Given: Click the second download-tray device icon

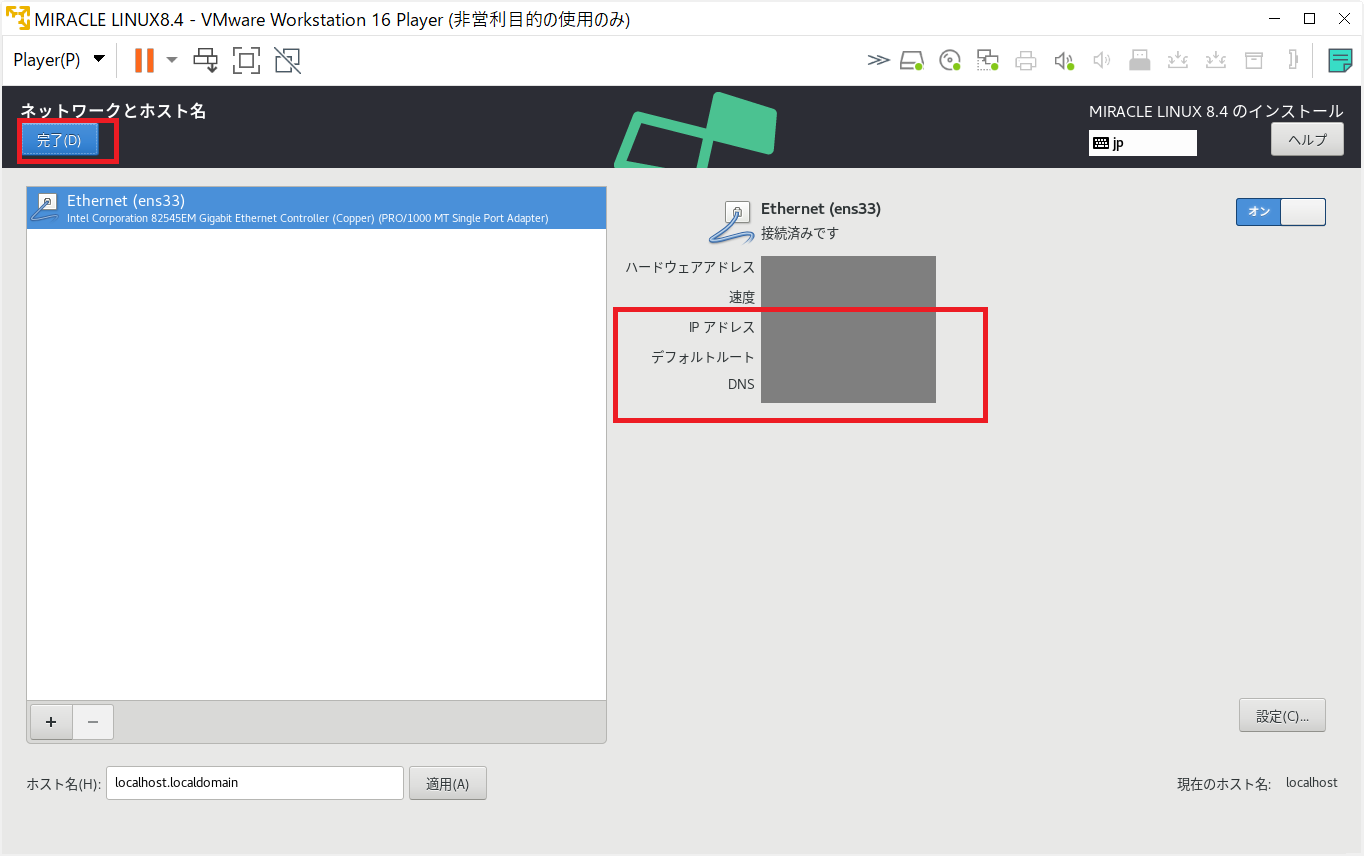Looking at the screenshot, I should pos(1216,60).
